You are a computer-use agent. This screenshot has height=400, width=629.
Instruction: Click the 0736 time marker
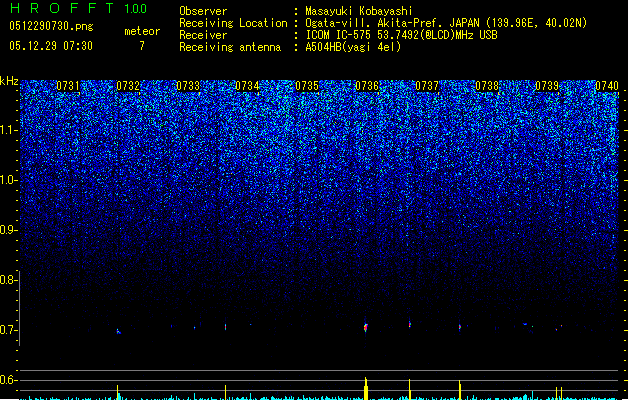pyautogui.click(x=367, y=86)
